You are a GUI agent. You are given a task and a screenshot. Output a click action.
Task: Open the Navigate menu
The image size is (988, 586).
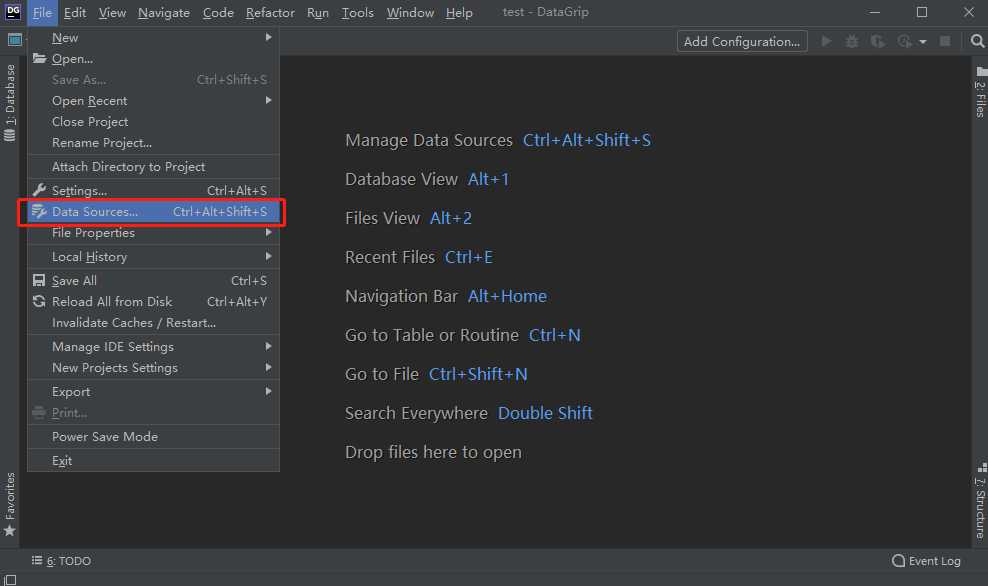point(164,13)
